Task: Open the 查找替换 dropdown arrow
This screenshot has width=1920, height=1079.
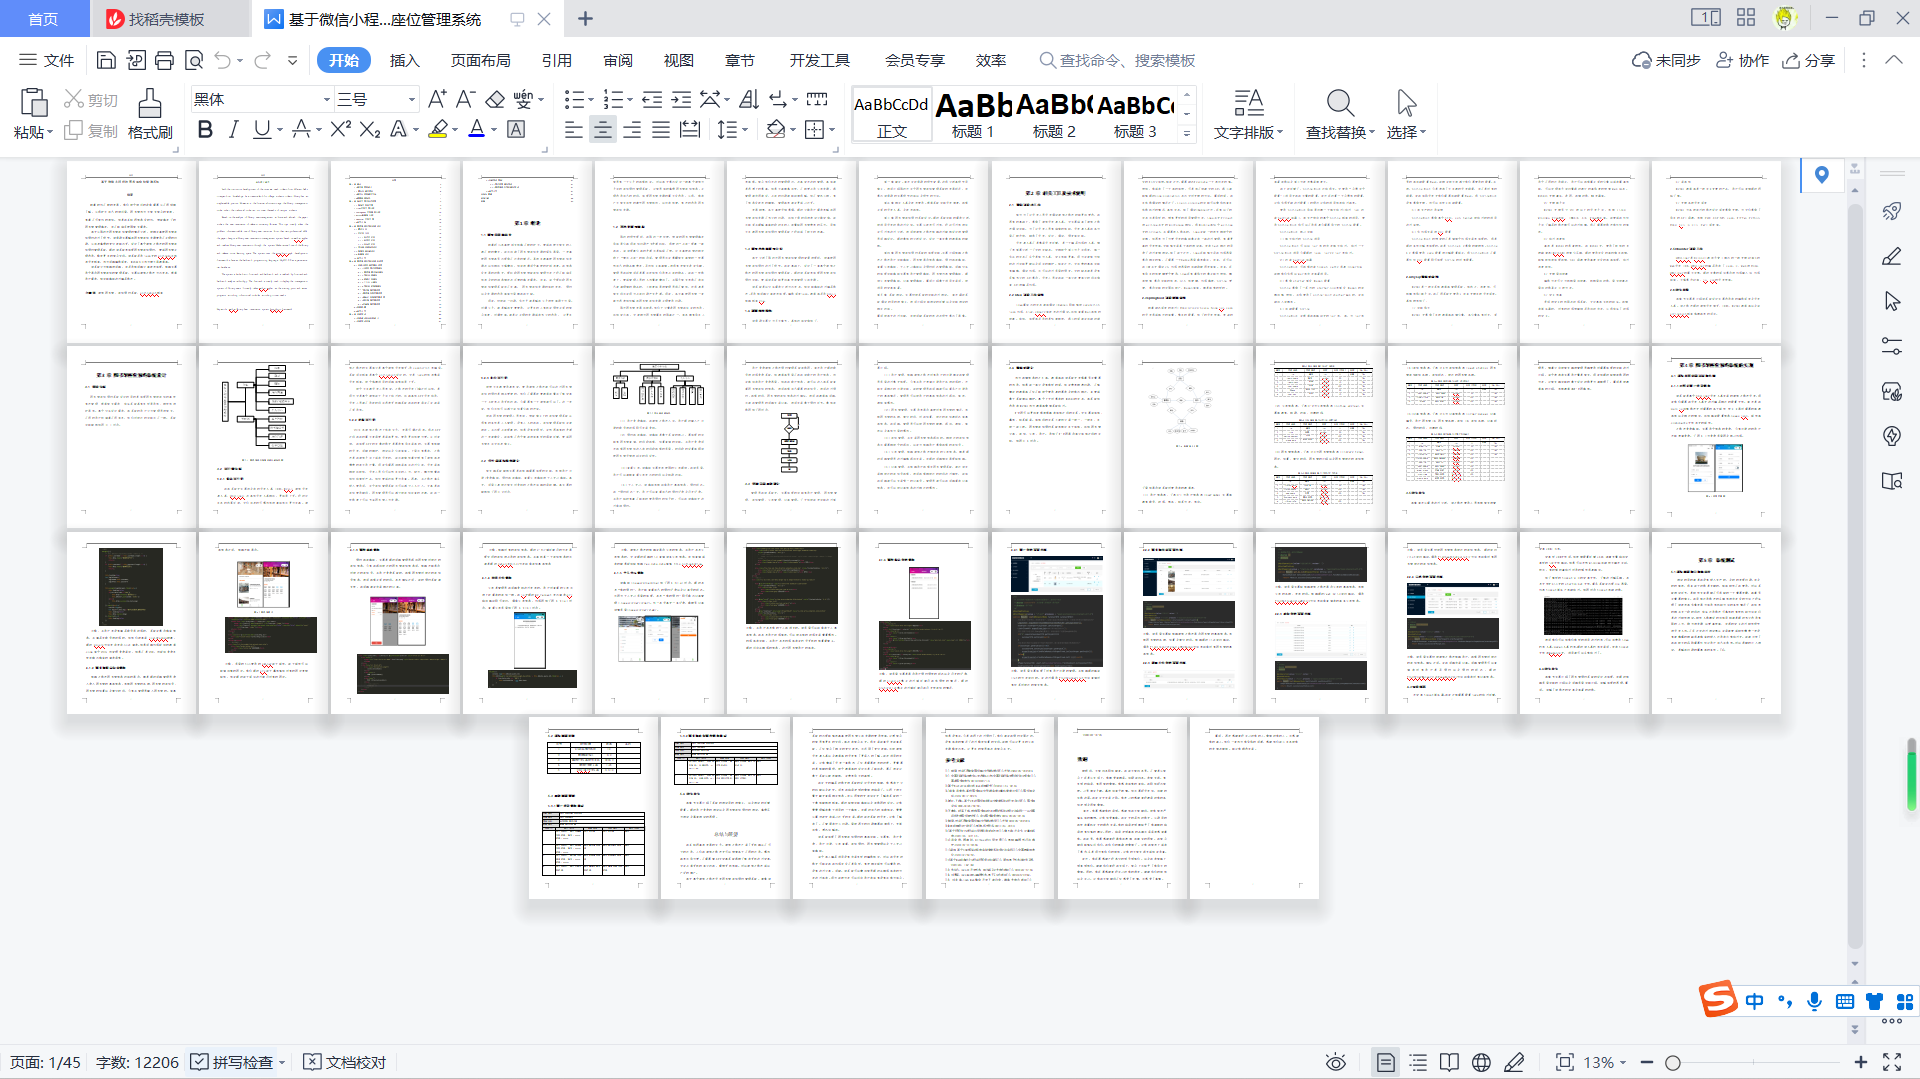Action: [1372, 133]
